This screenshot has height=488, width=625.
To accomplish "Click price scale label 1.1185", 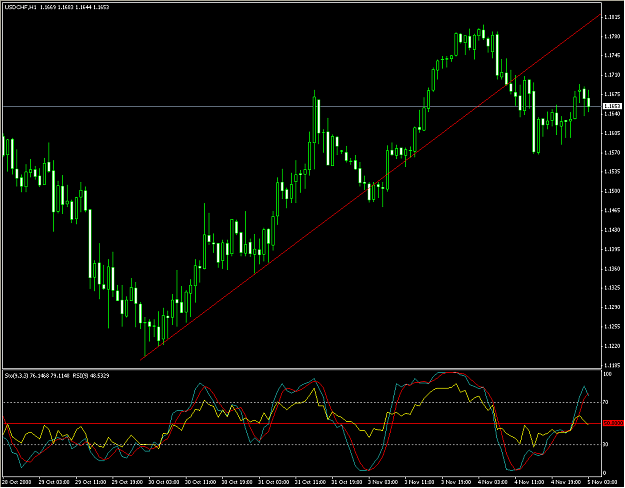I will coord(612,366).
